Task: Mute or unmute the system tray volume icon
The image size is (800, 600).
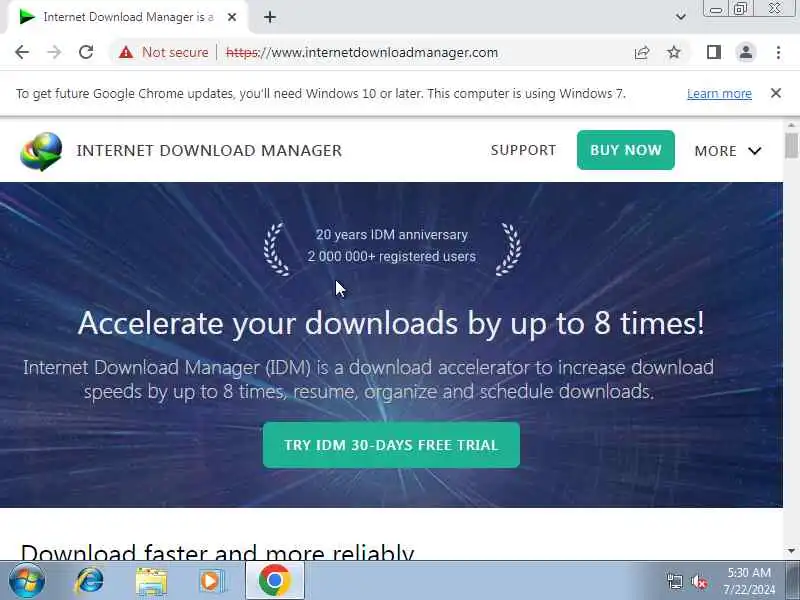Action: (x=699, y=581)
